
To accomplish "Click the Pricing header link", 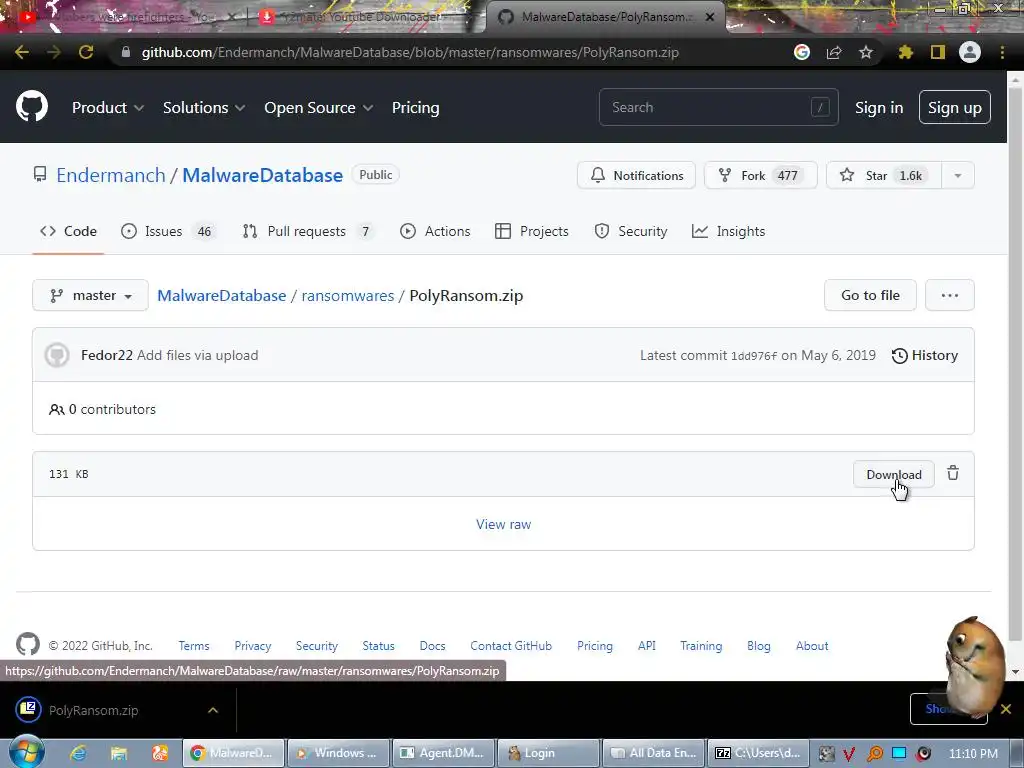I will click(x=415, y=108).
